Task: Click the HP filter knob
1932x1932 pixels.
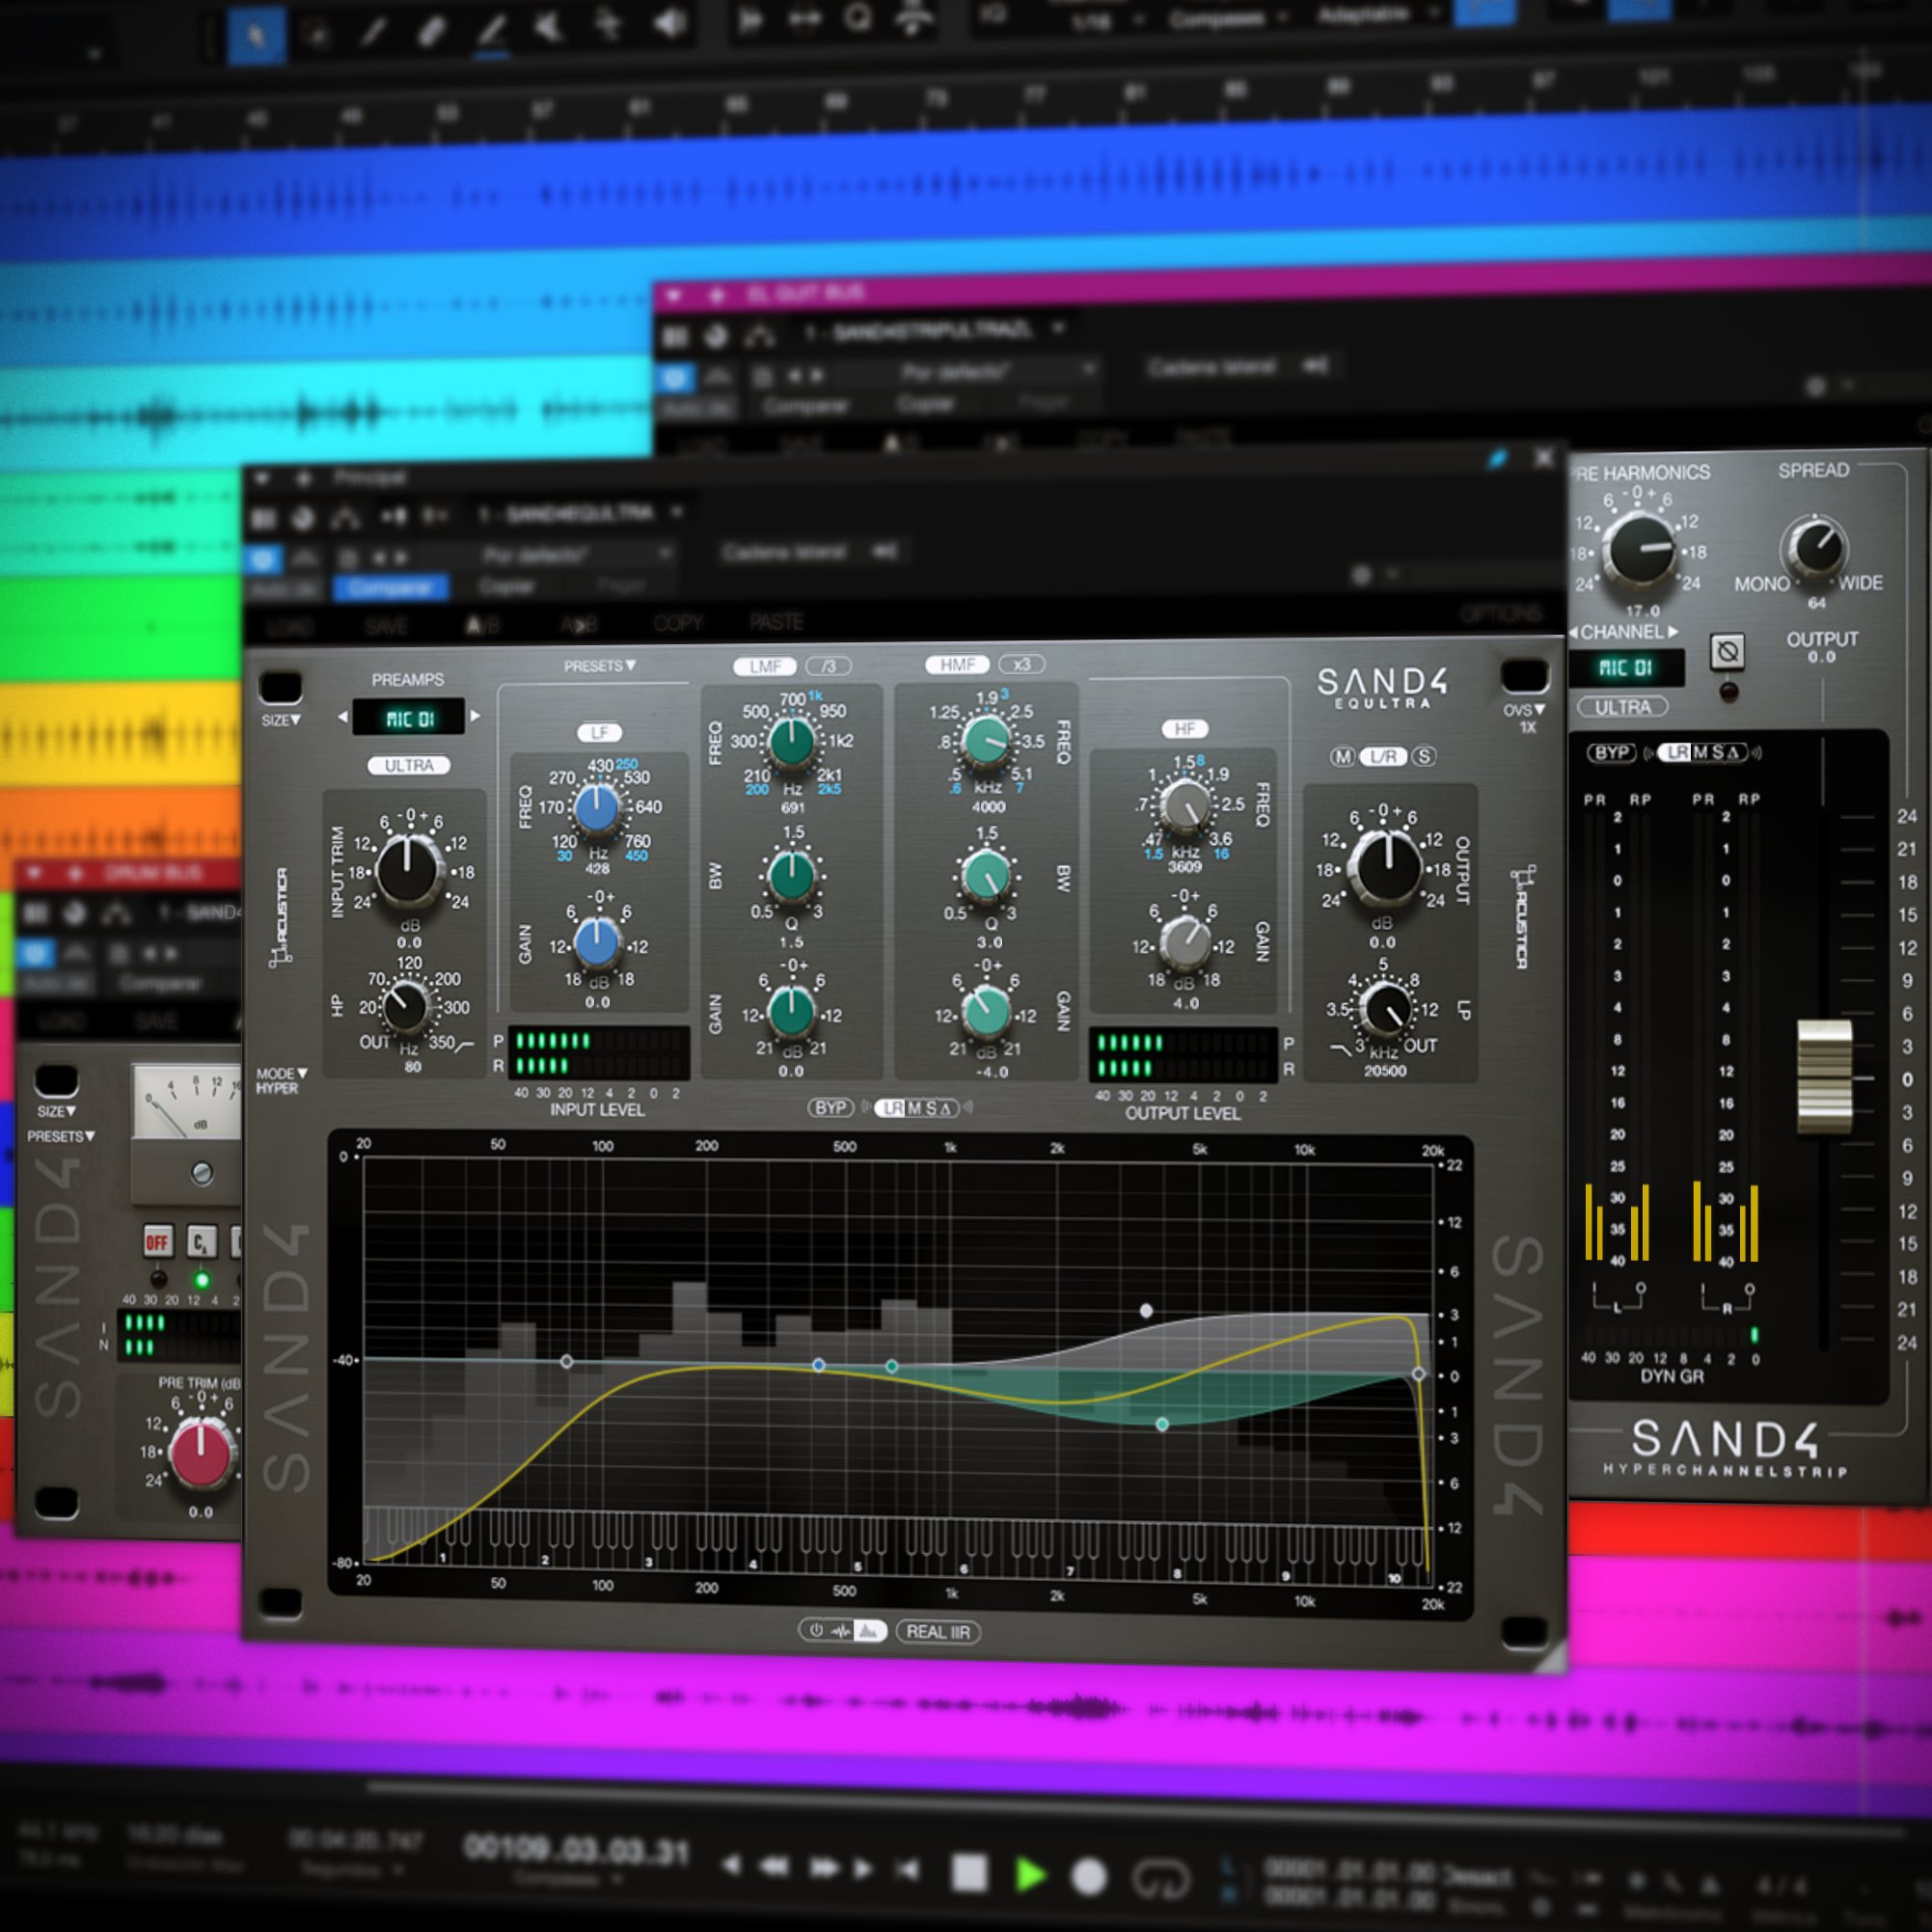Action: click(x=406, y=1007)
